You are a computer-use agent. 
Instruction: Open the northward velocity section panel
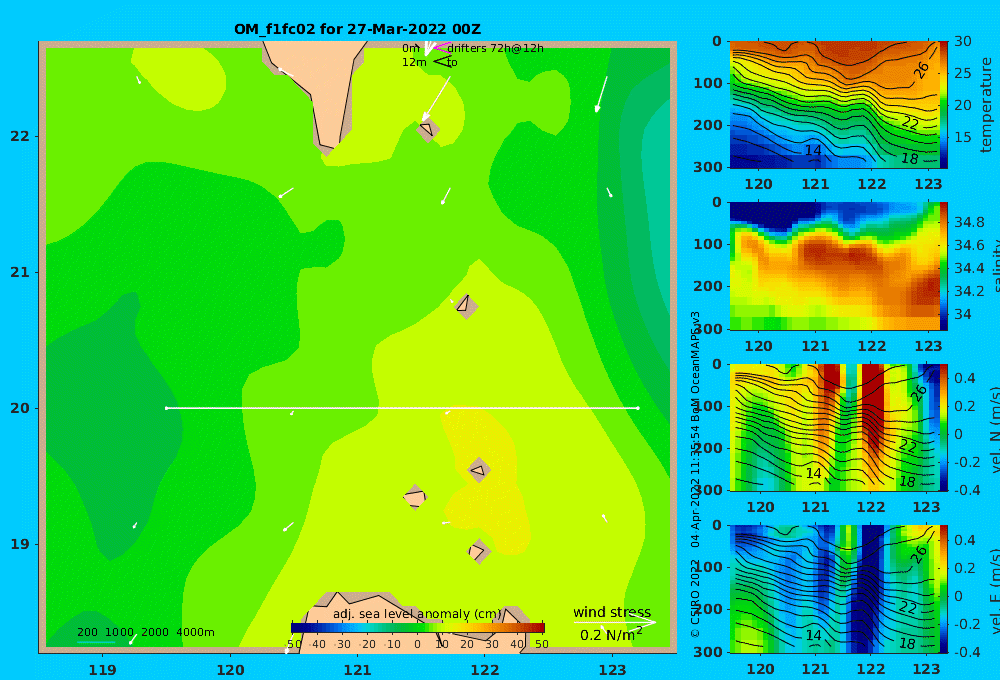(x=834, y=427)
